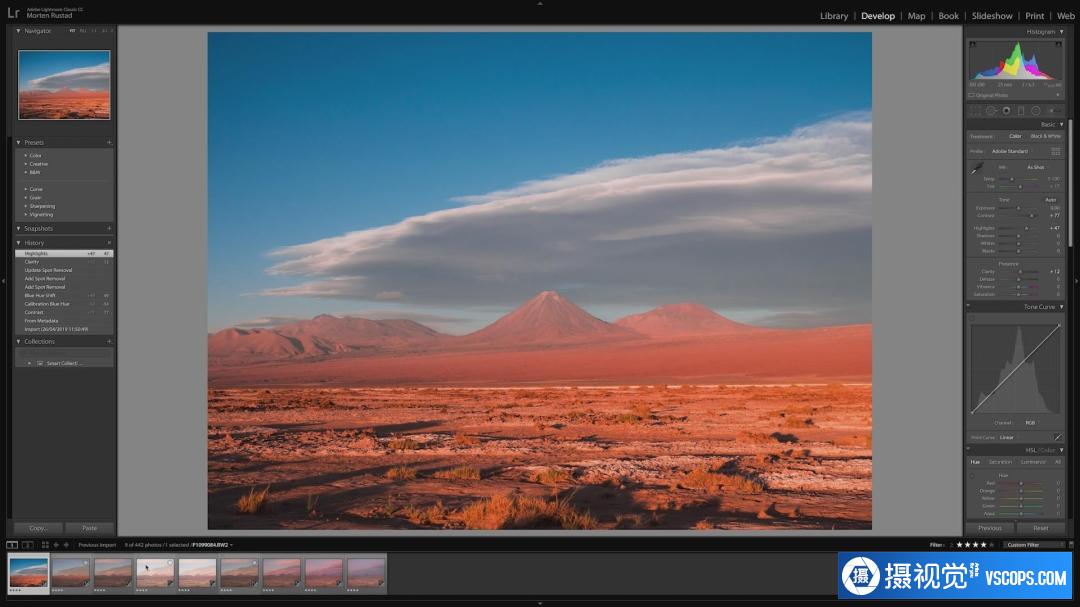Screen dimensions: 1080x607
Task: Open the Adobe Standard profile dropdown
Action: point(1010,152)
